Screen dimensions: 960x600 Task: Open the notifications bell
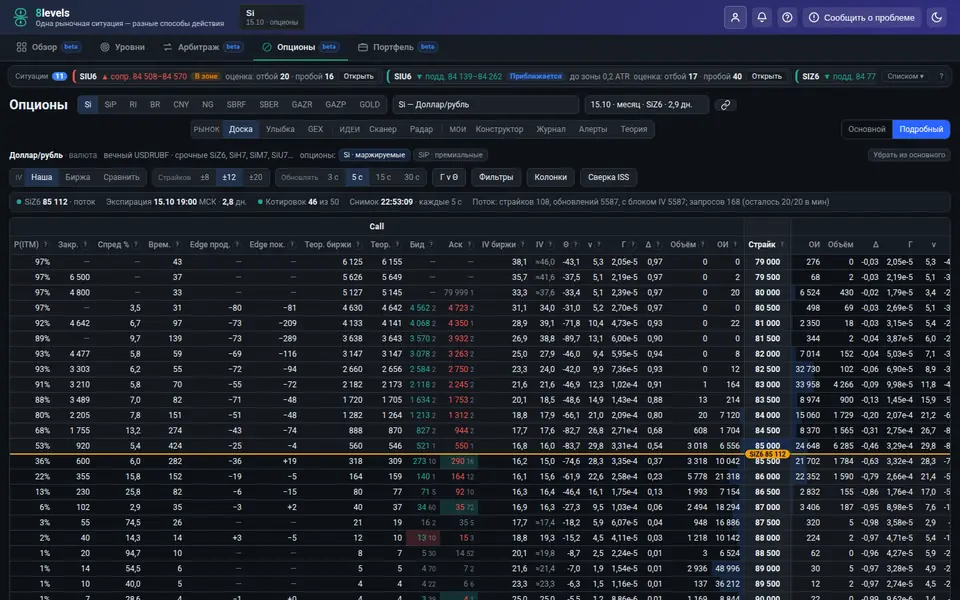click(x=762, y=17)
